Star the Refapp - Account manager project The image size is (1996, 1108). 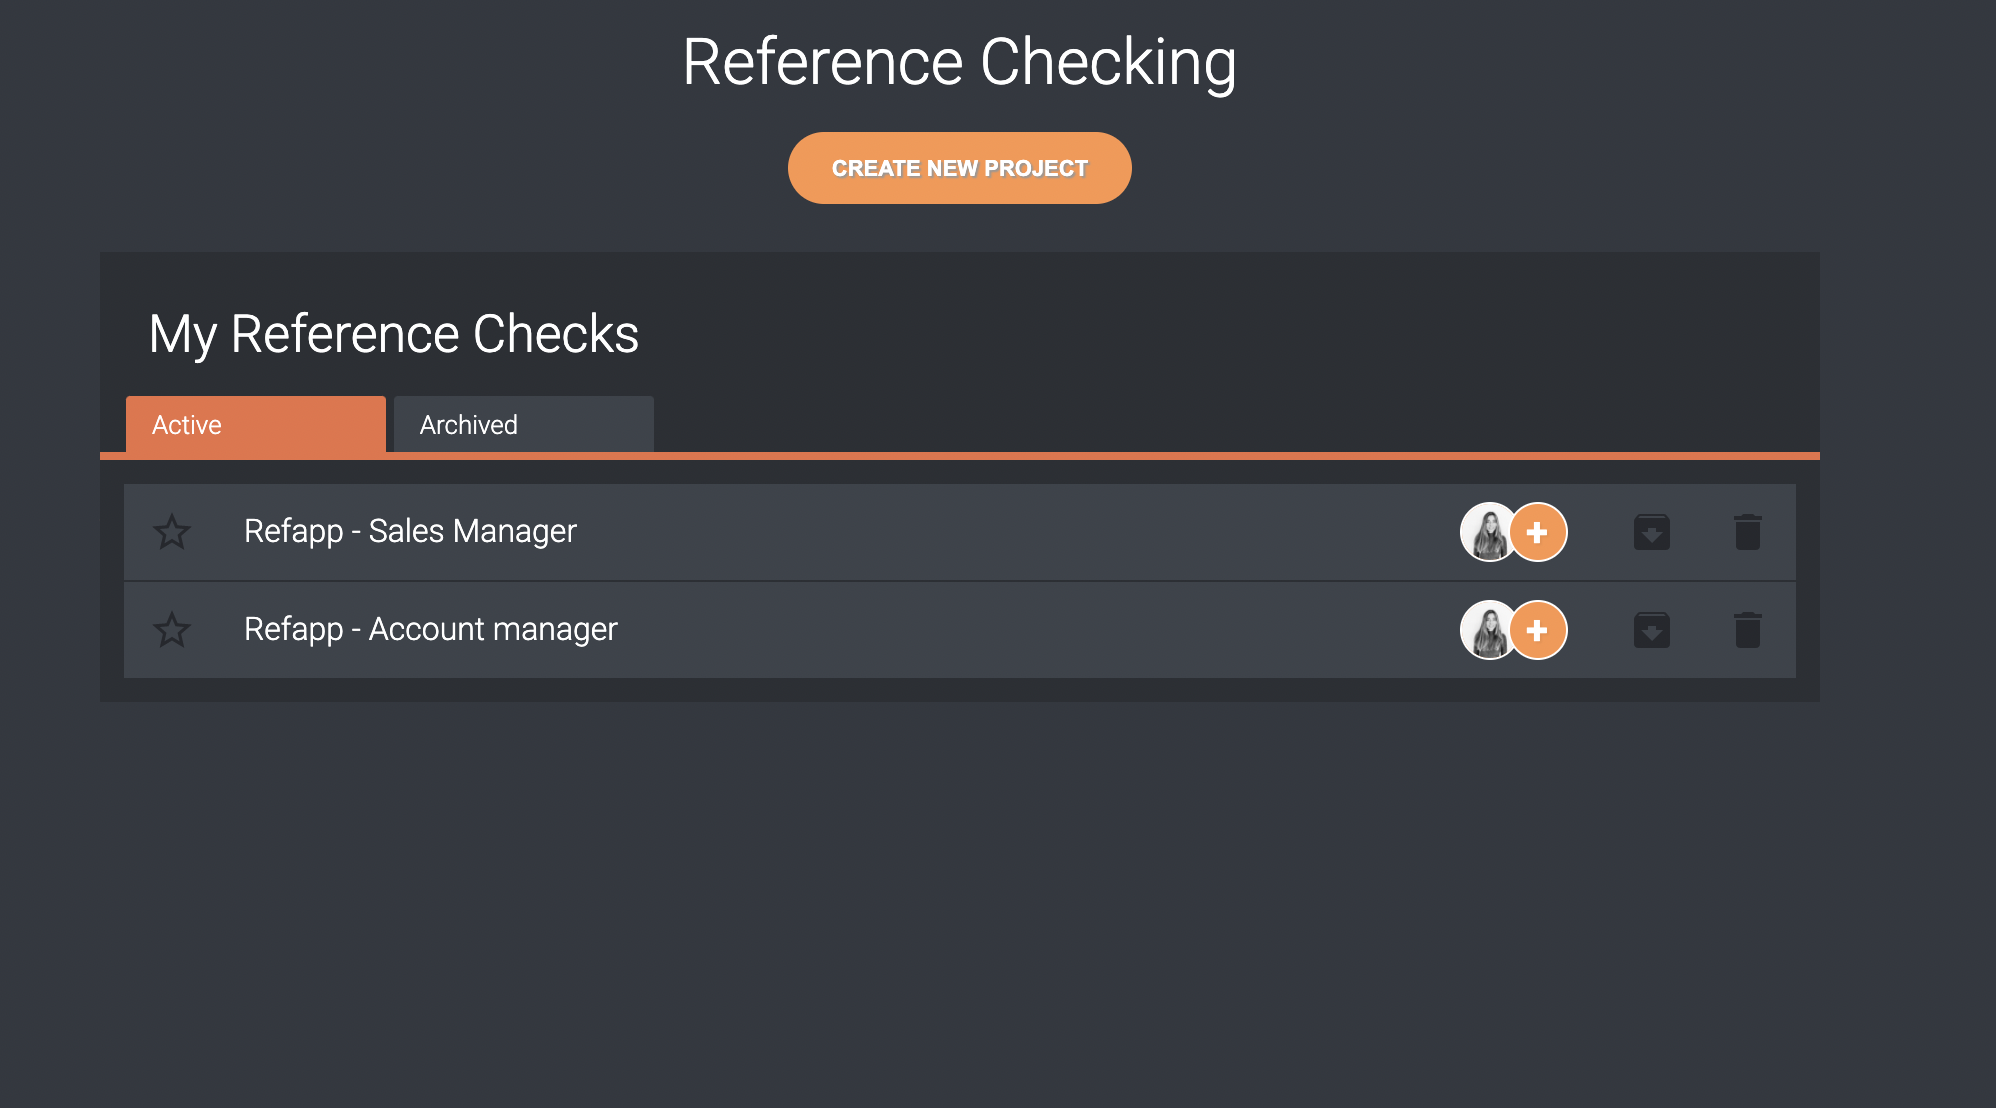pyautogui.click(x=171, y=630)
